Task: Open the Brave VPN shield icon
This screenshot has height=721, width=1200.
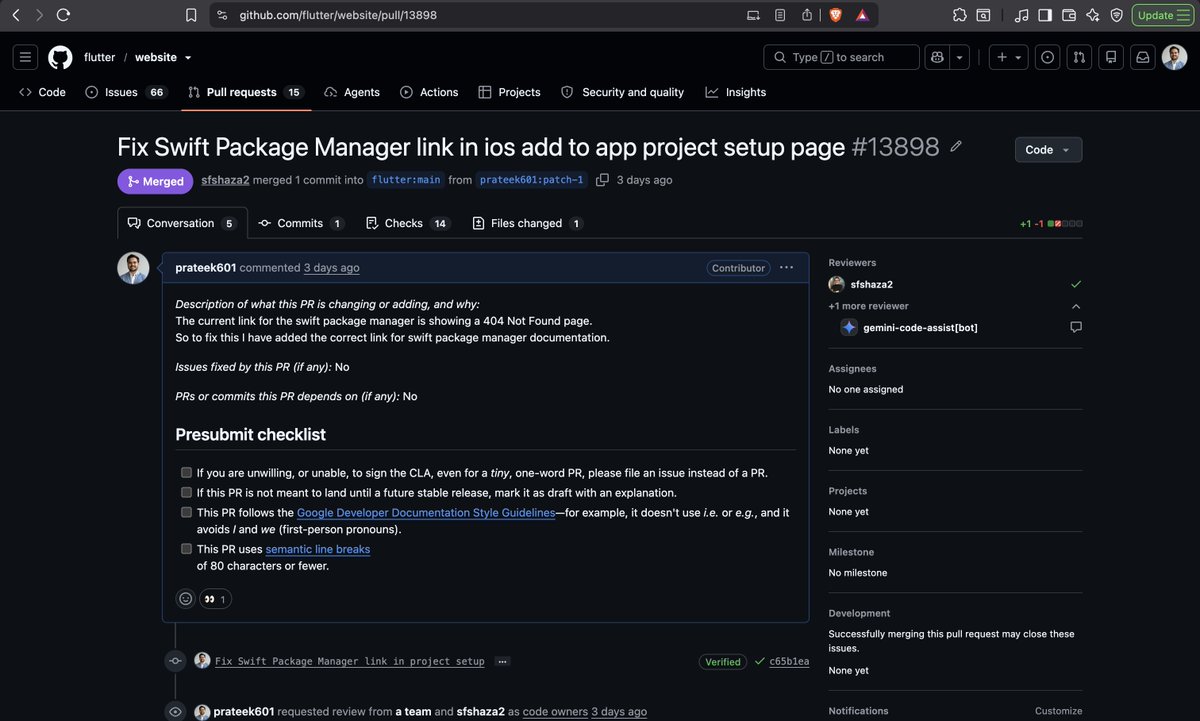Action: [x=1116, y=15]
